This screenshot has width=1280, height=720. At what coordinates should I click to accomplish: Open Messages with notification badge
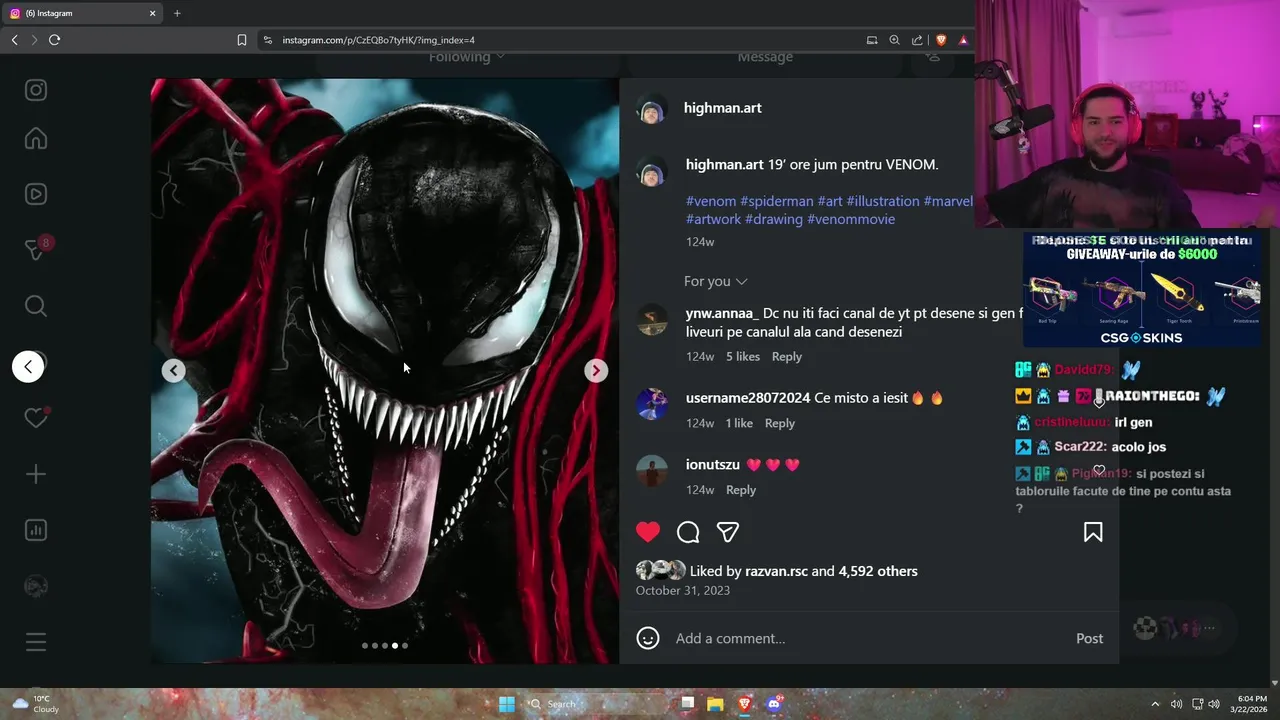click(x=37, y=249)
